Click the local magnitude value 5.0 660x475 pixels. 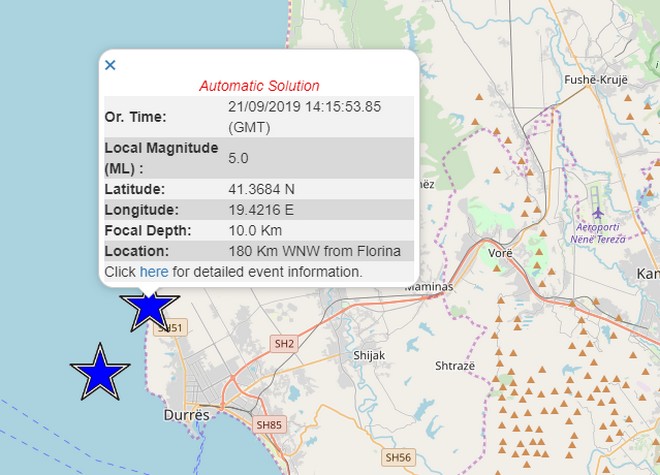(x=239, y=158)
